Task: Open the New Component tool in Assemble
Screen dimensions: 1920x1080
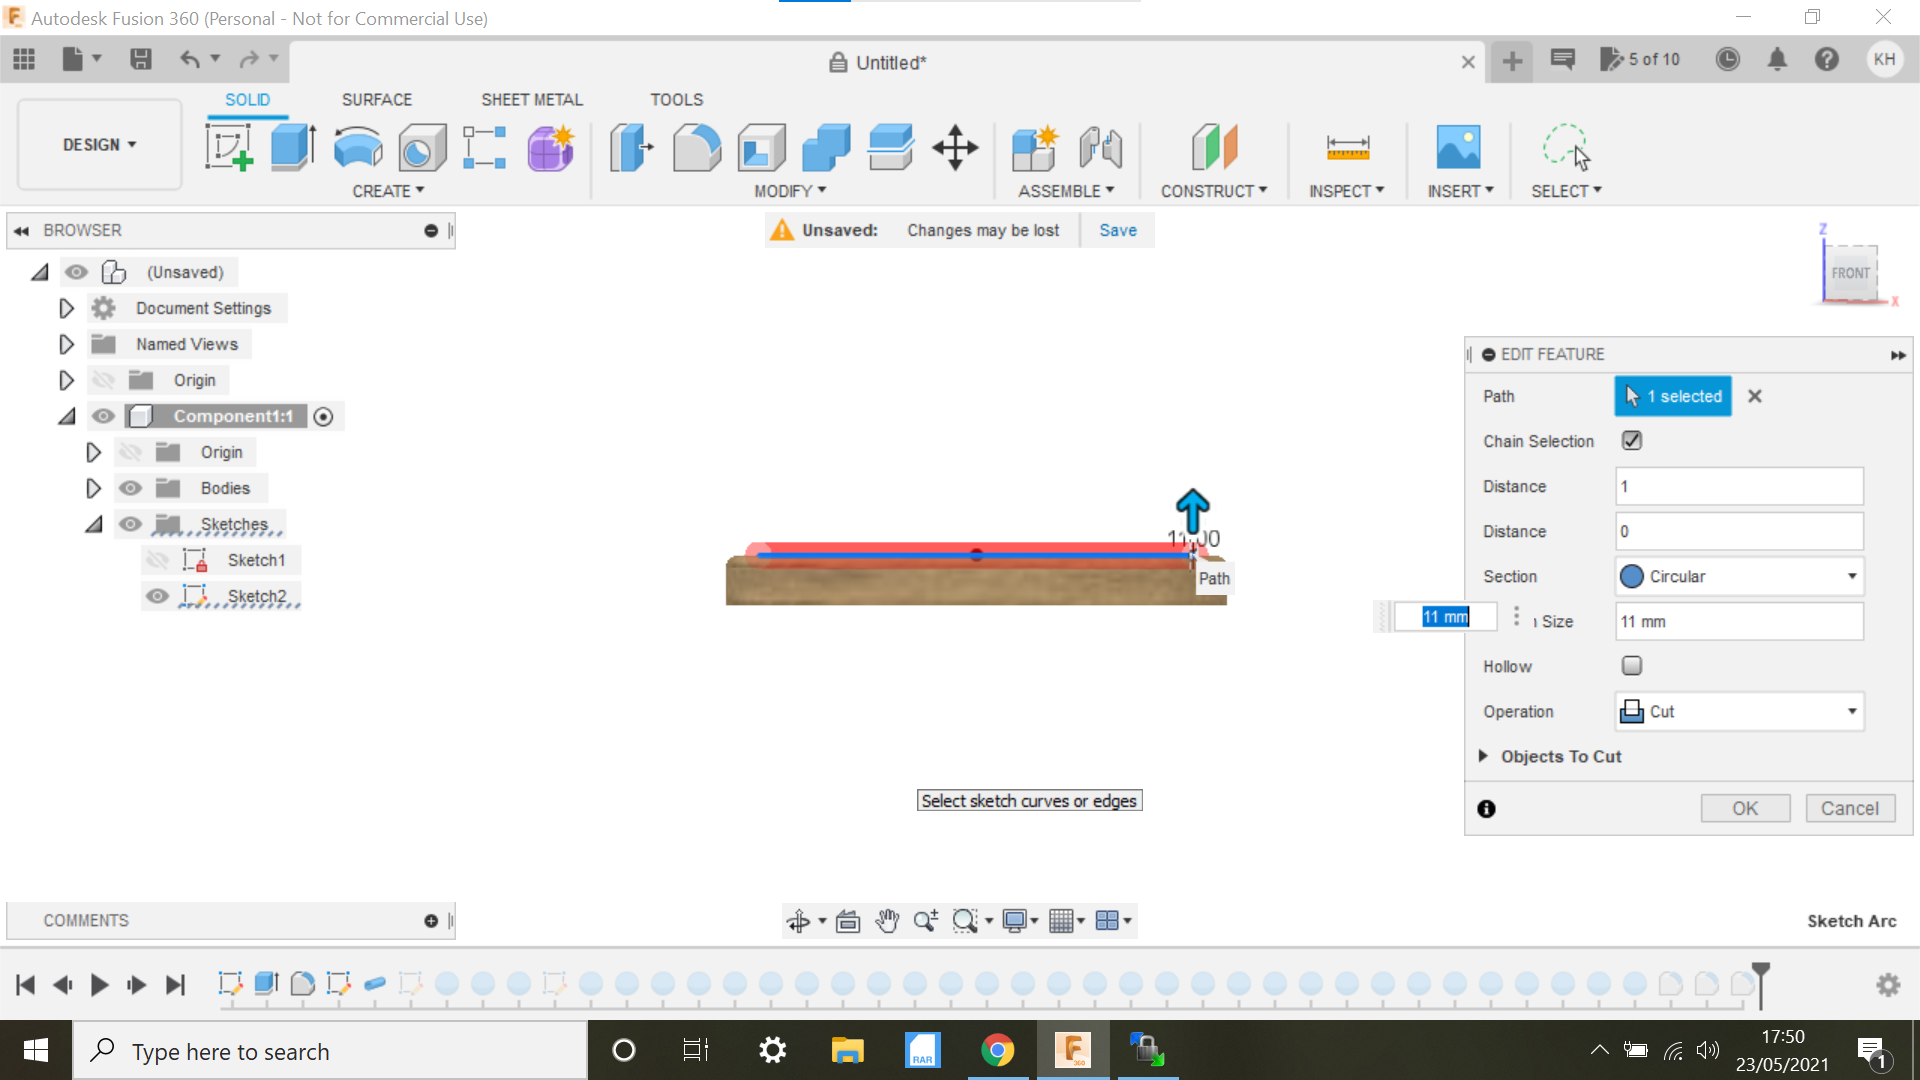Action: tap(1035, 147)
